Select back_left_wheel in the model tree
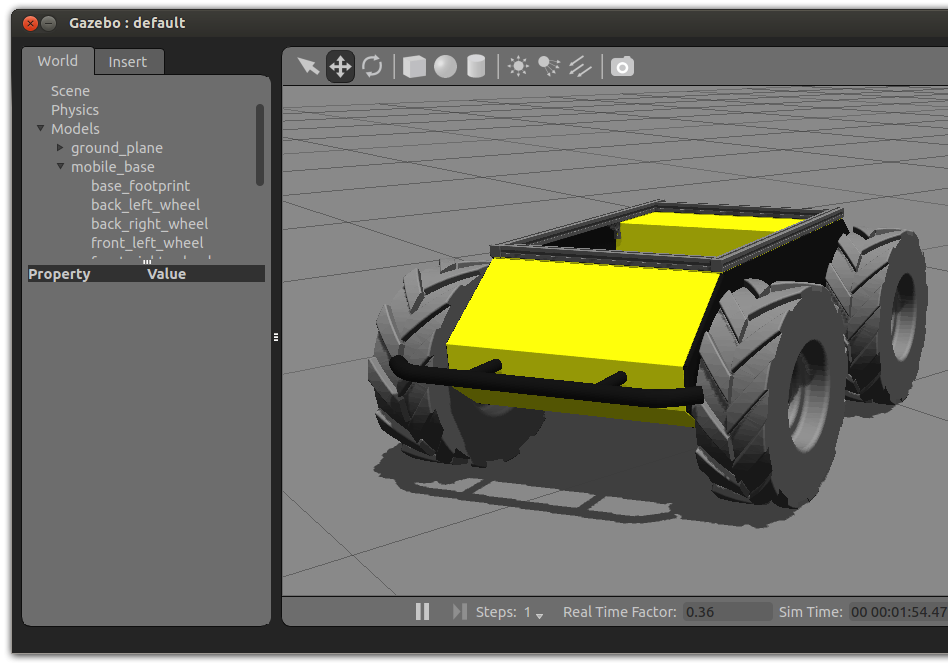 pos(145,205)
